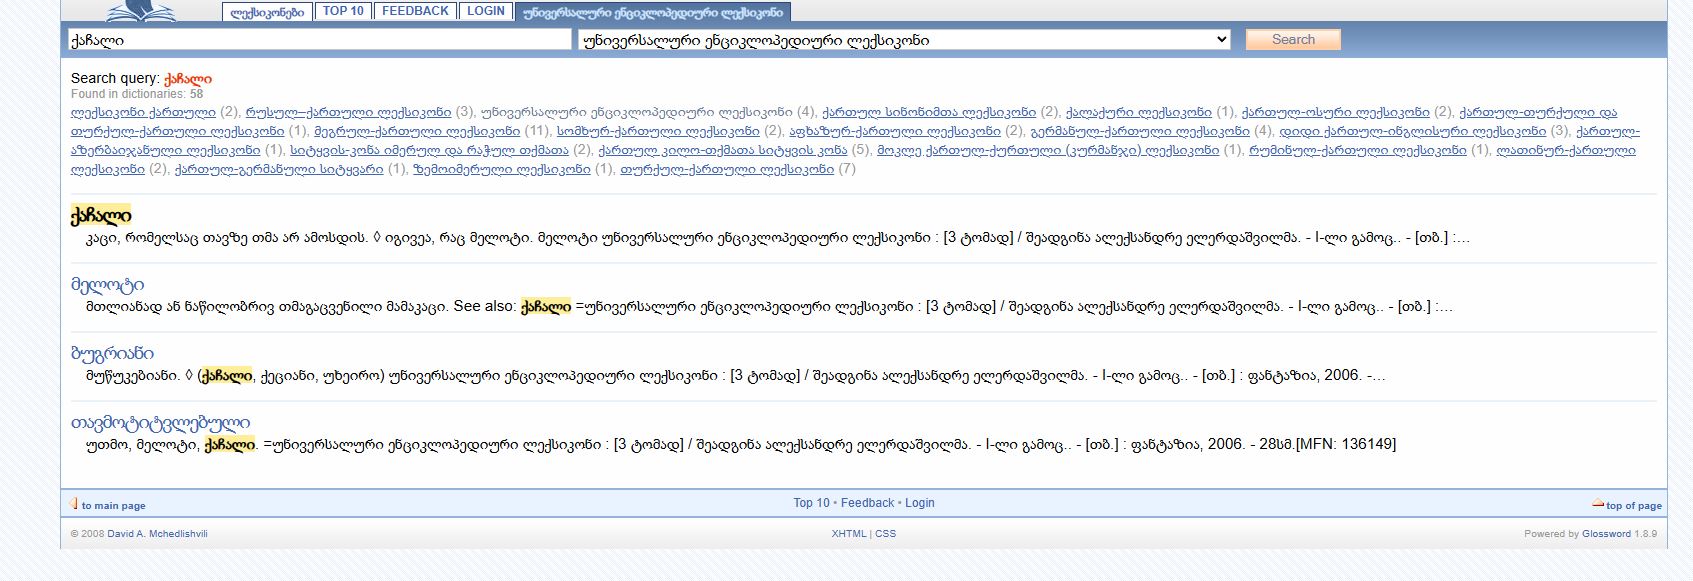1693x581 pixels.
Task: Open the მელოტი result heading
Action: coord(108,285)
